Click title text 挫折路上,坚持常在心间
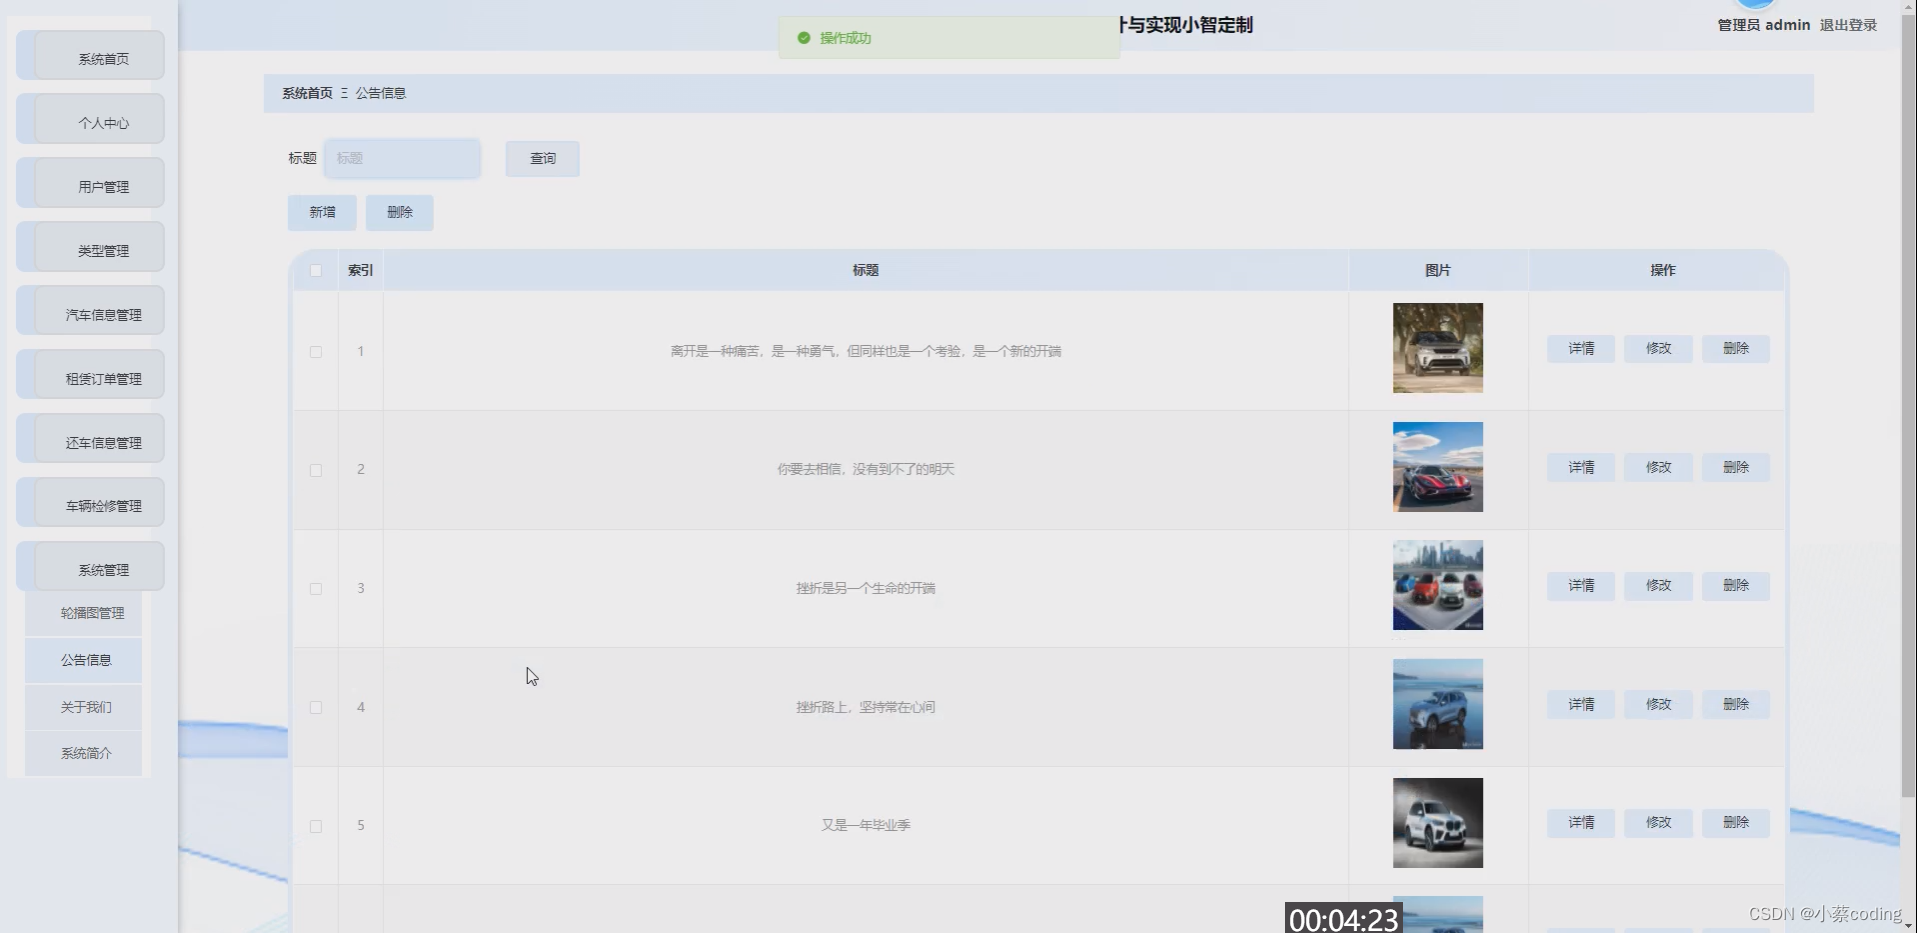Image resolution: width=1917 pixels, height=933 pixels. tap(866, 707)
